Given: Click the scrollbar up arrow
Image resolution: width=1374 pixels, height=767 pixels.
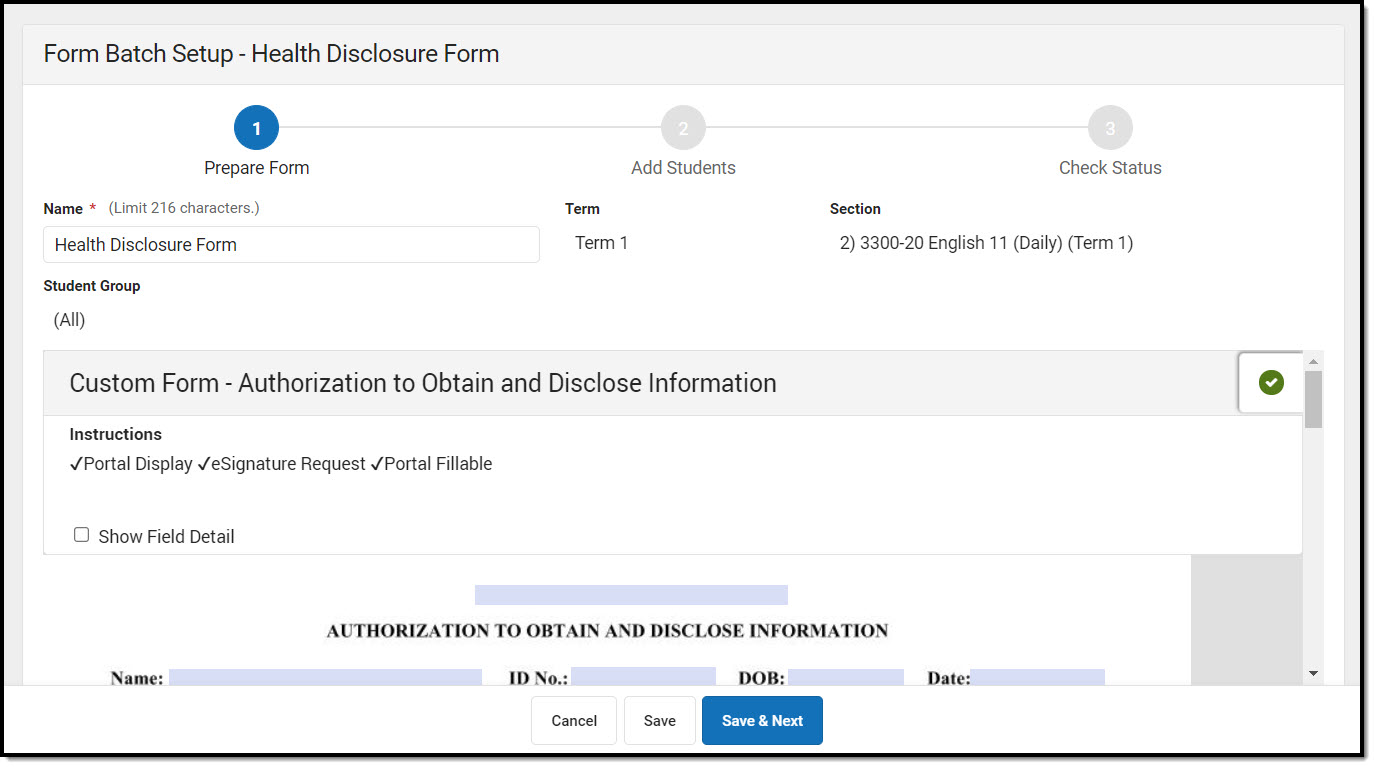Looking at the screenshot, I should pyautogui.click(x=1313, y=361).
